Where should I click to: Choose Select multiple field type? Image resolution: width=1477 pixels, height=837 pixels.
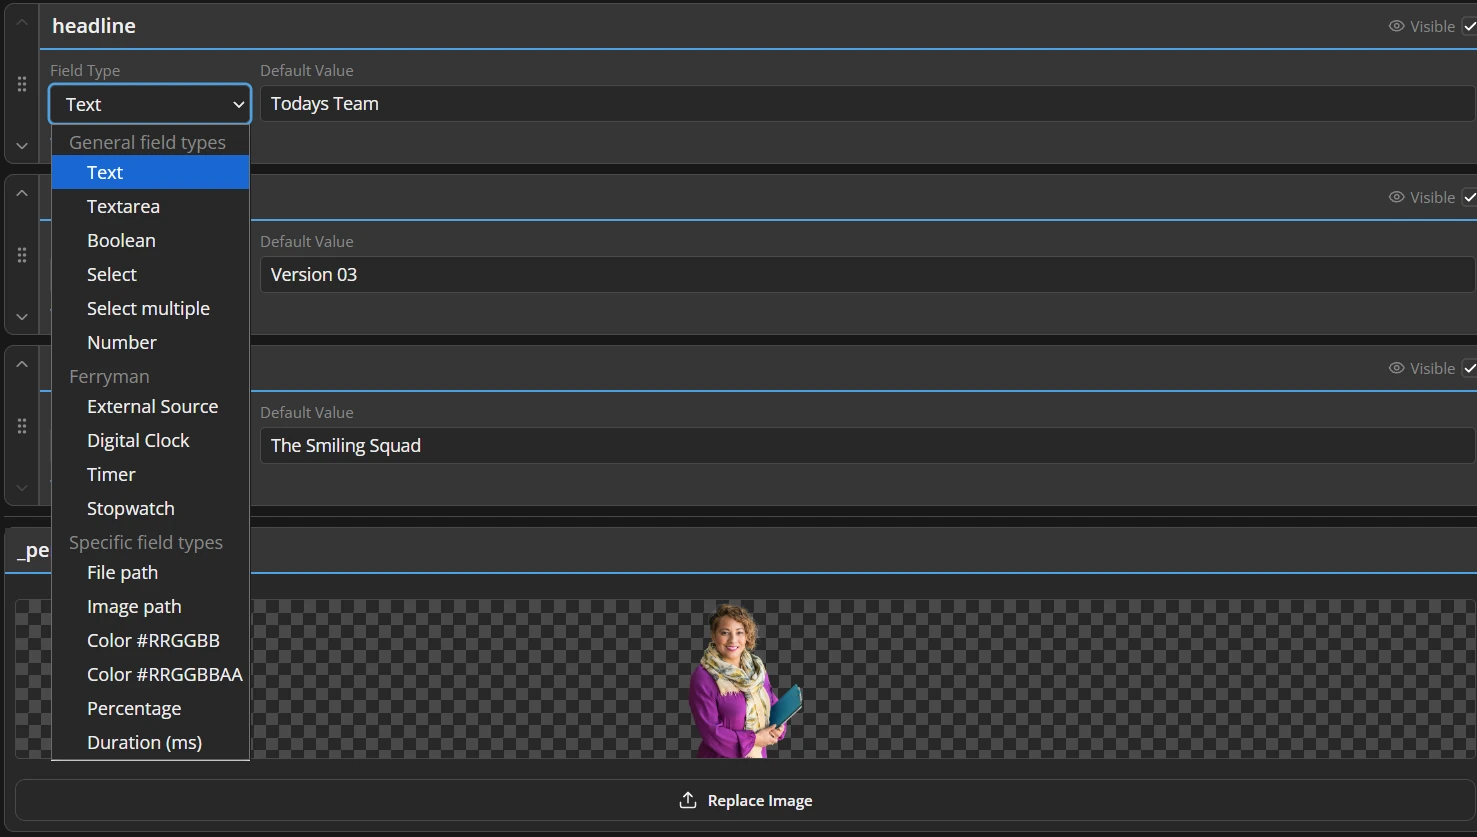(x=150, y=308)
